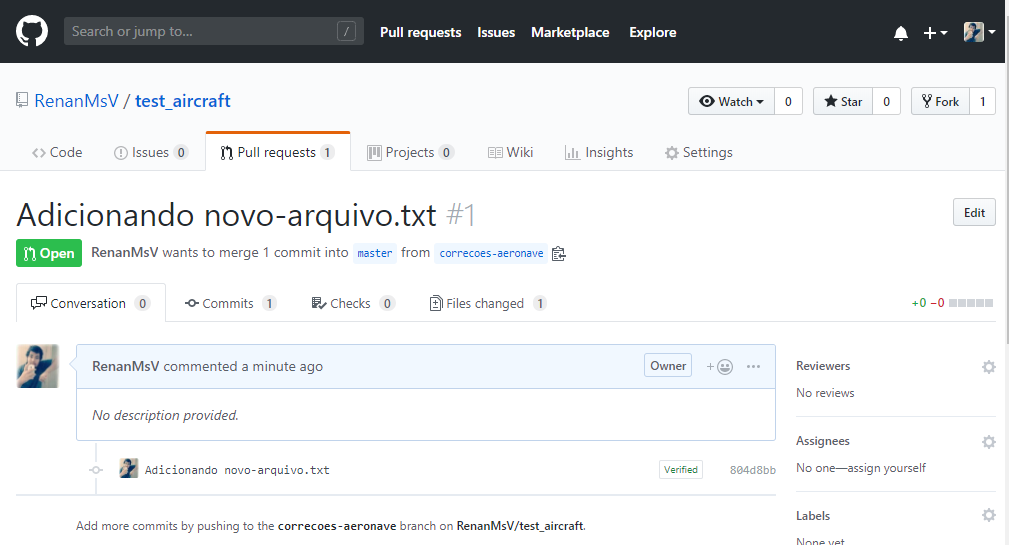The height and width of the screenshot is (545, 1009).
Task: Star the test_aircraft repository
Action: 842,101
